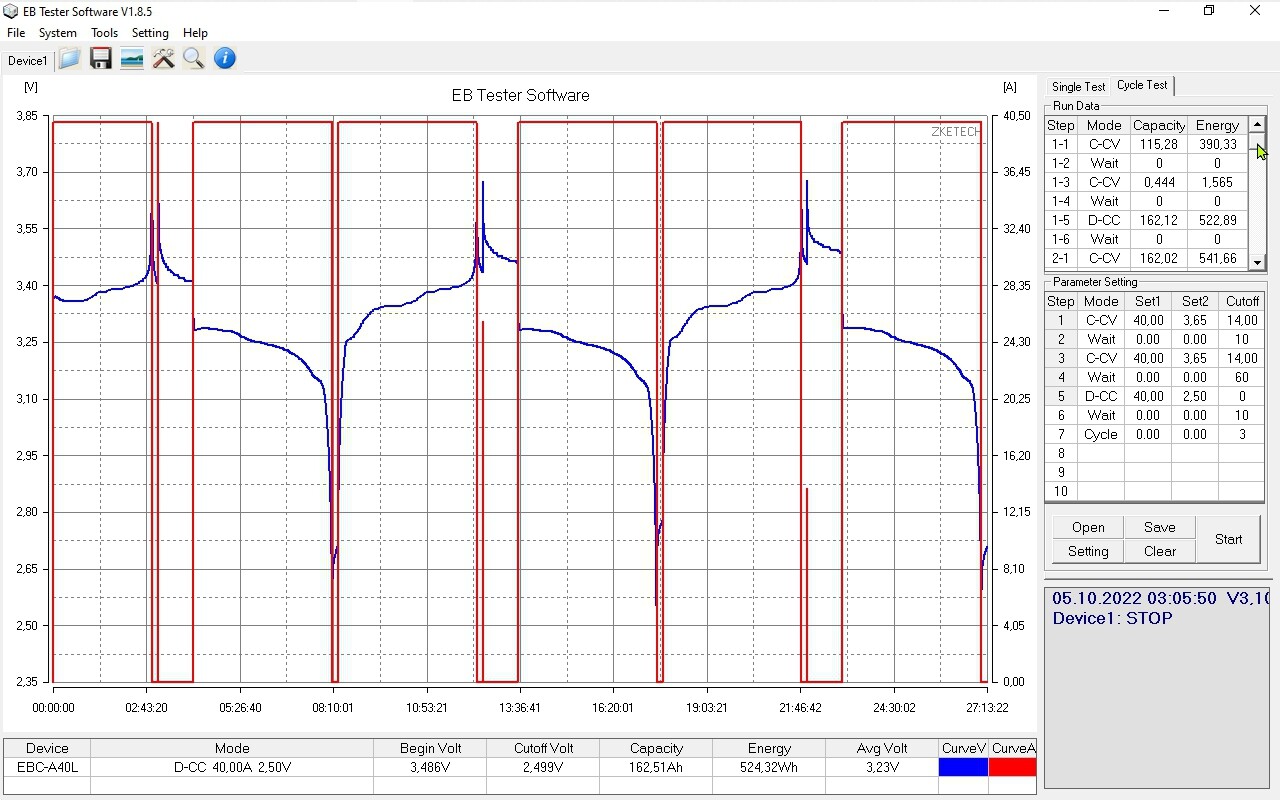This screenshot has height=800, width=1280.
Task: Click the magnifying glass toolbar icon
Action: tap(194, 59)
